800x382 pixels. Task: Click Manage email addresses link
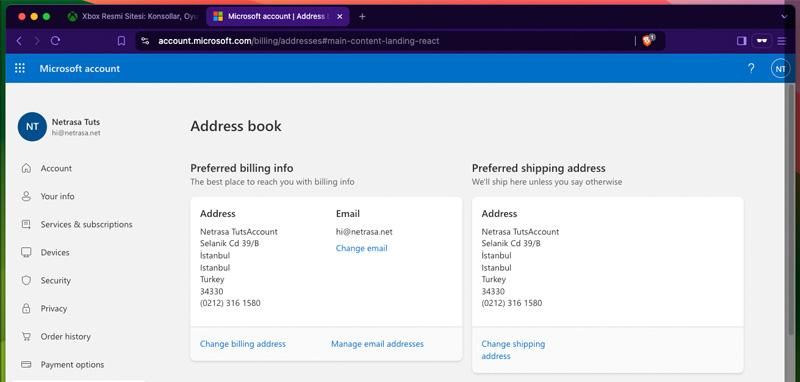(377, 344)
